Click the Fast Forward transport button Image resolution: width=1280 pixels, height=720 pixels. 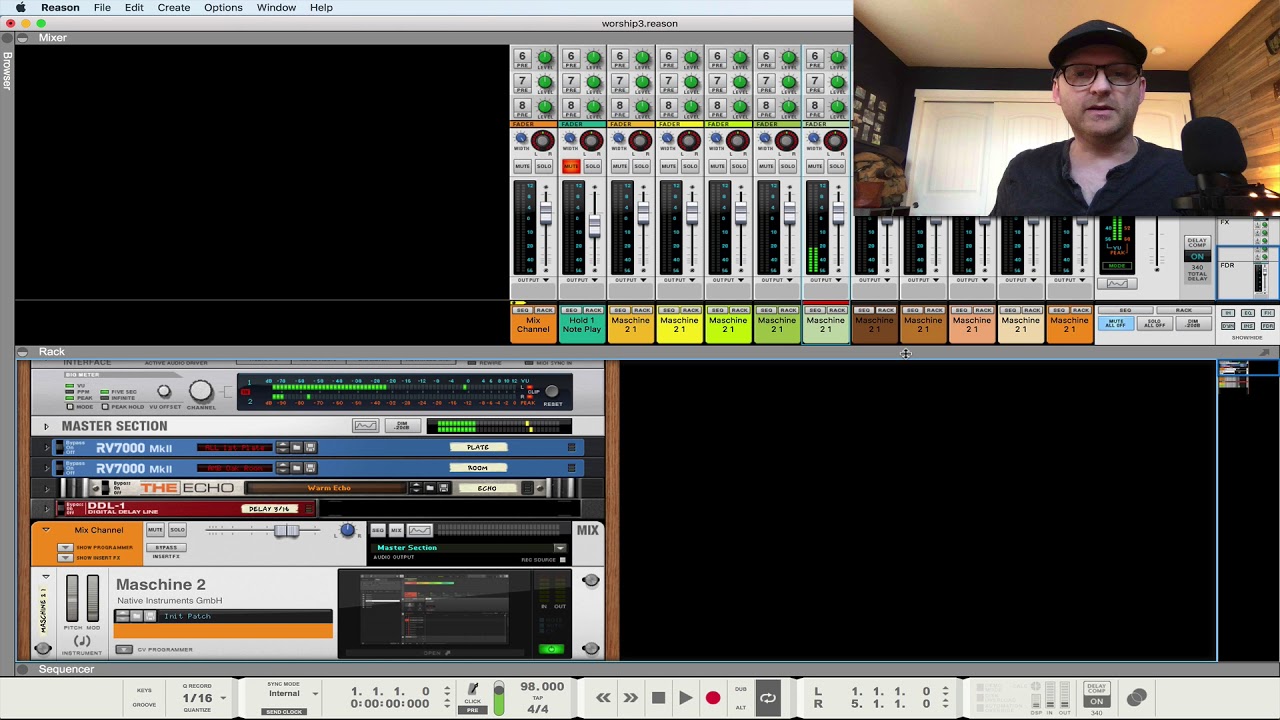[x=630, y=698]
